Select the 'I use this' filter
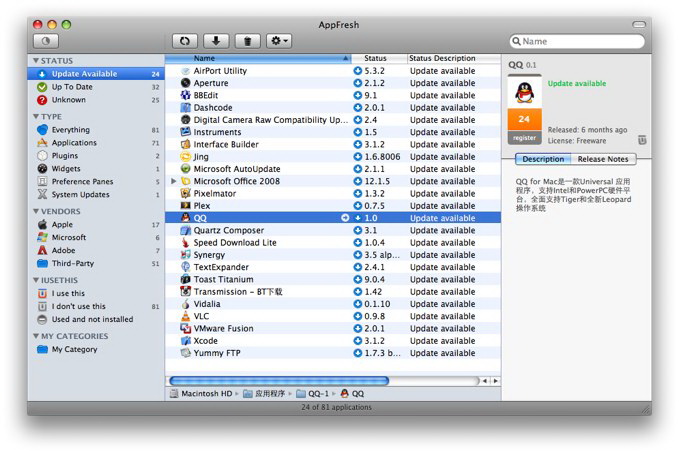Image resolution: width=679 pixels, height=453 pixels. (96, 294)
